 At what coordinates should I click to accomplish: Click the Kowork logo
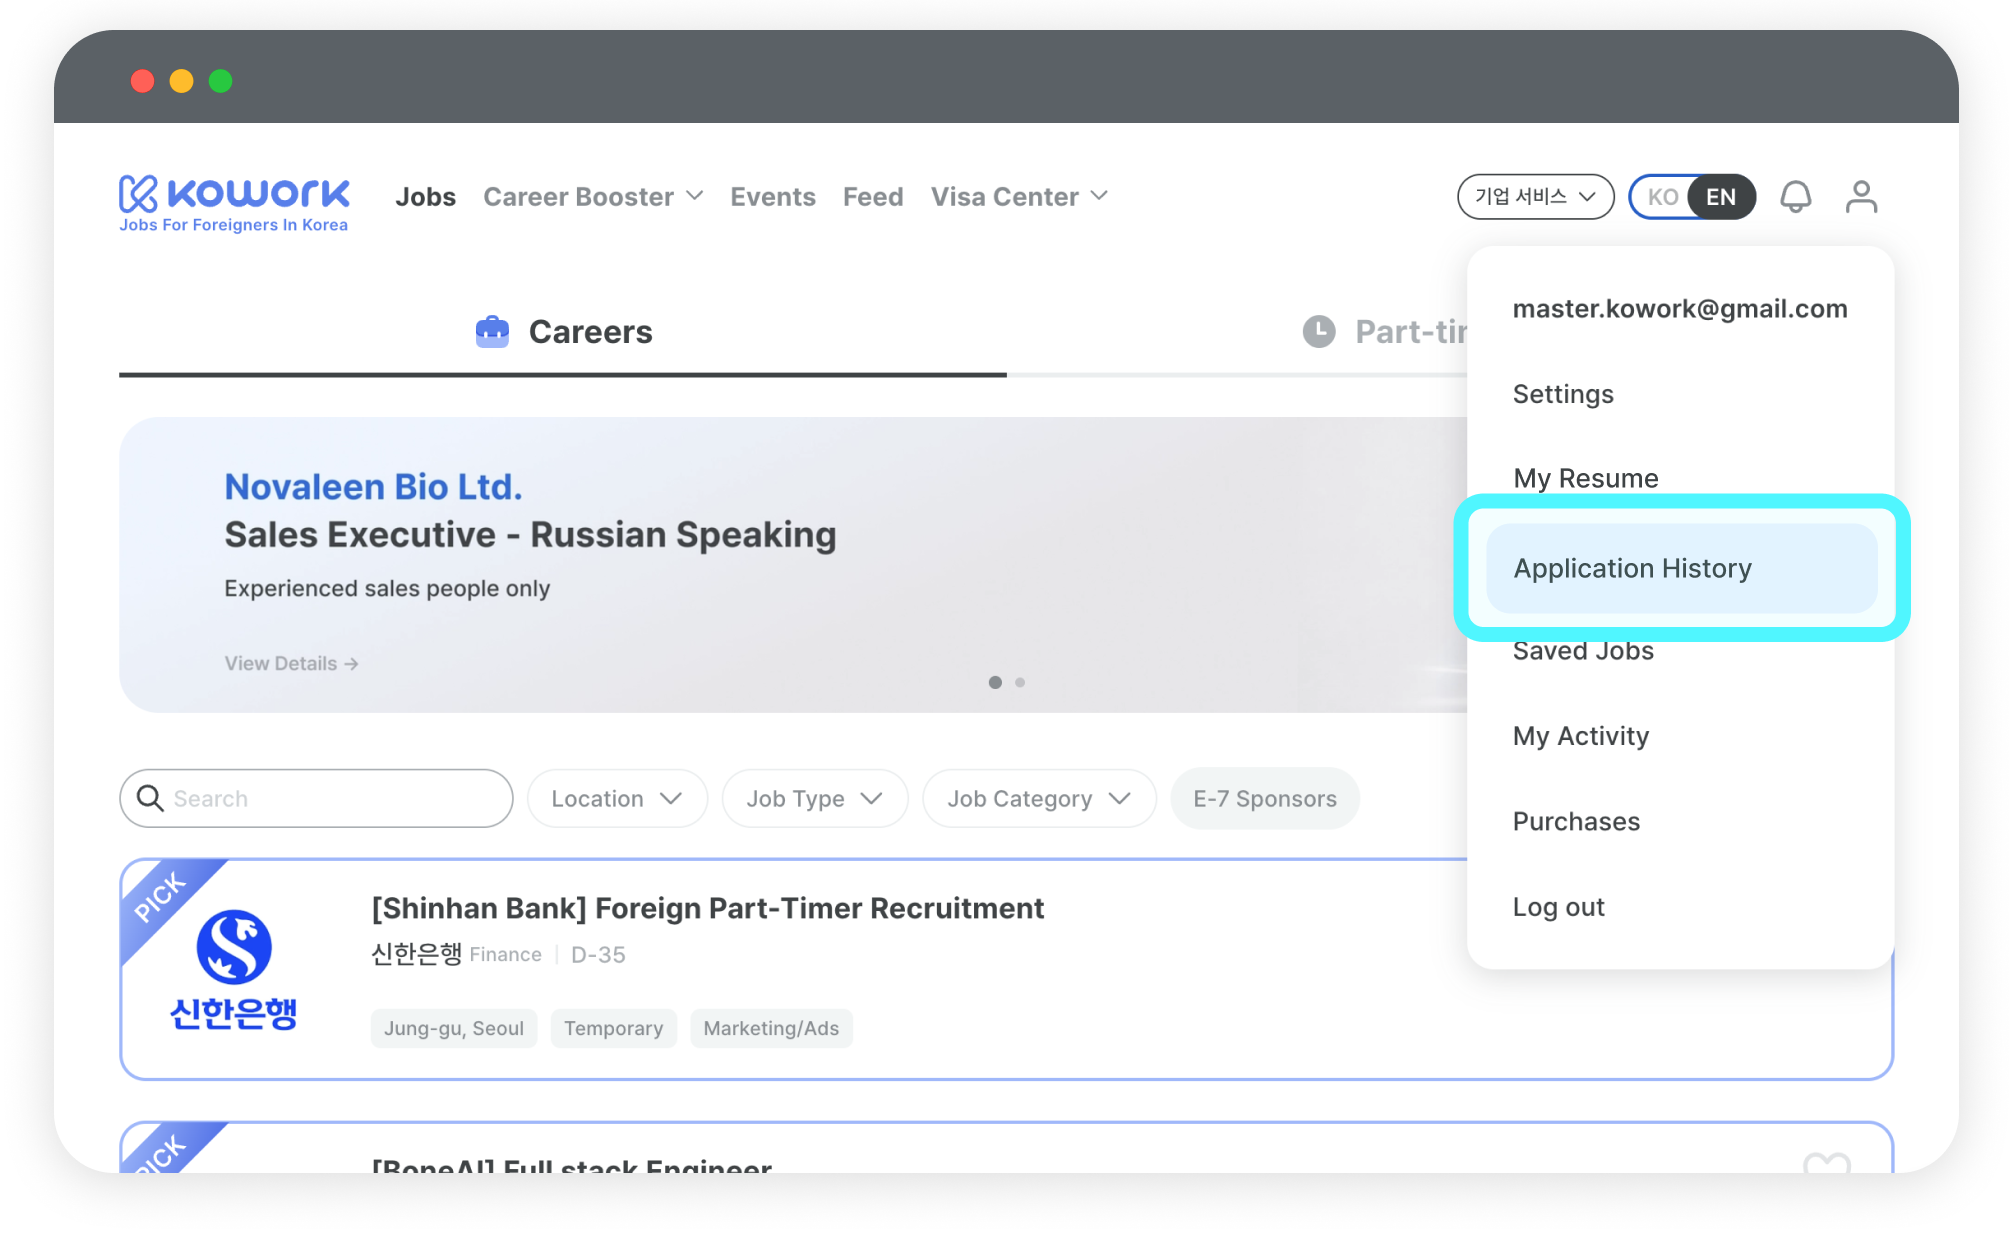[234, 203]
